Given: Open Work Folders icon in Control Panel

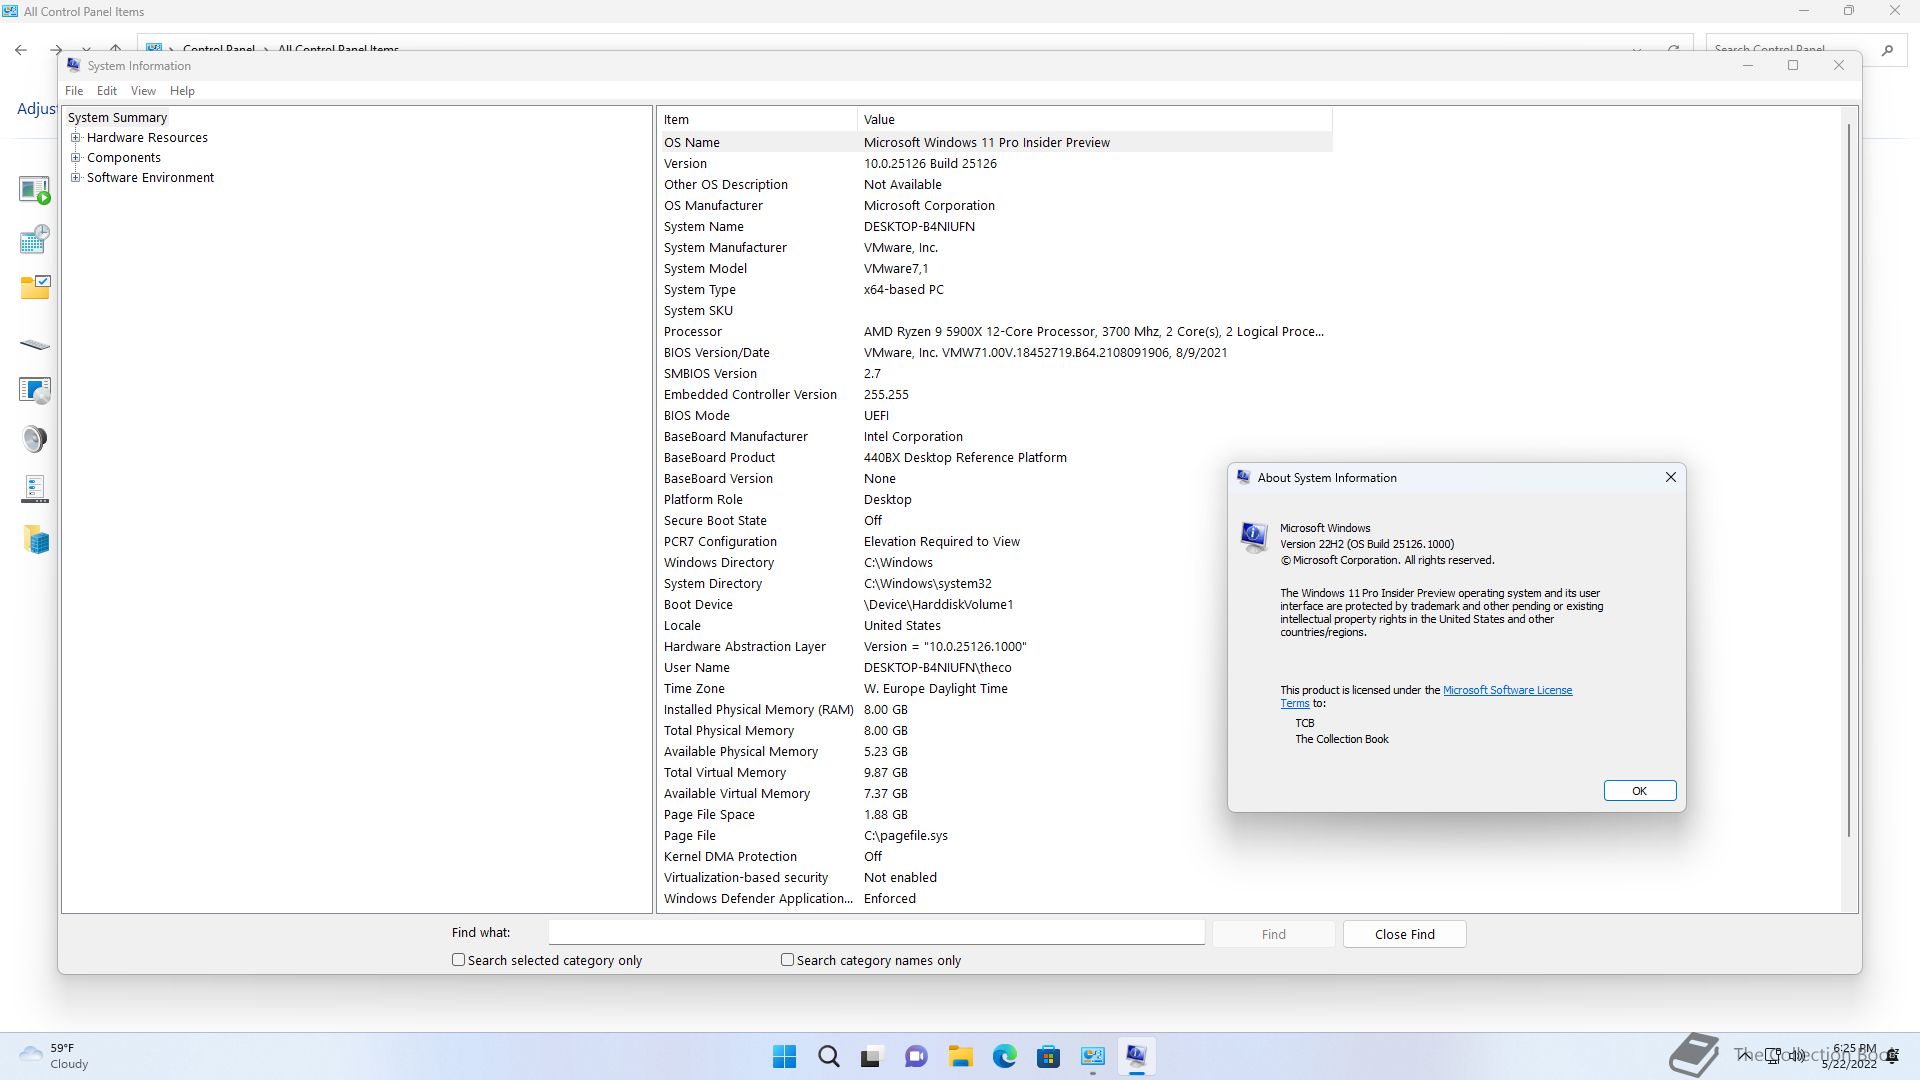Looking at the screenshot, I should pyautogui.click(x=34, y=540).
